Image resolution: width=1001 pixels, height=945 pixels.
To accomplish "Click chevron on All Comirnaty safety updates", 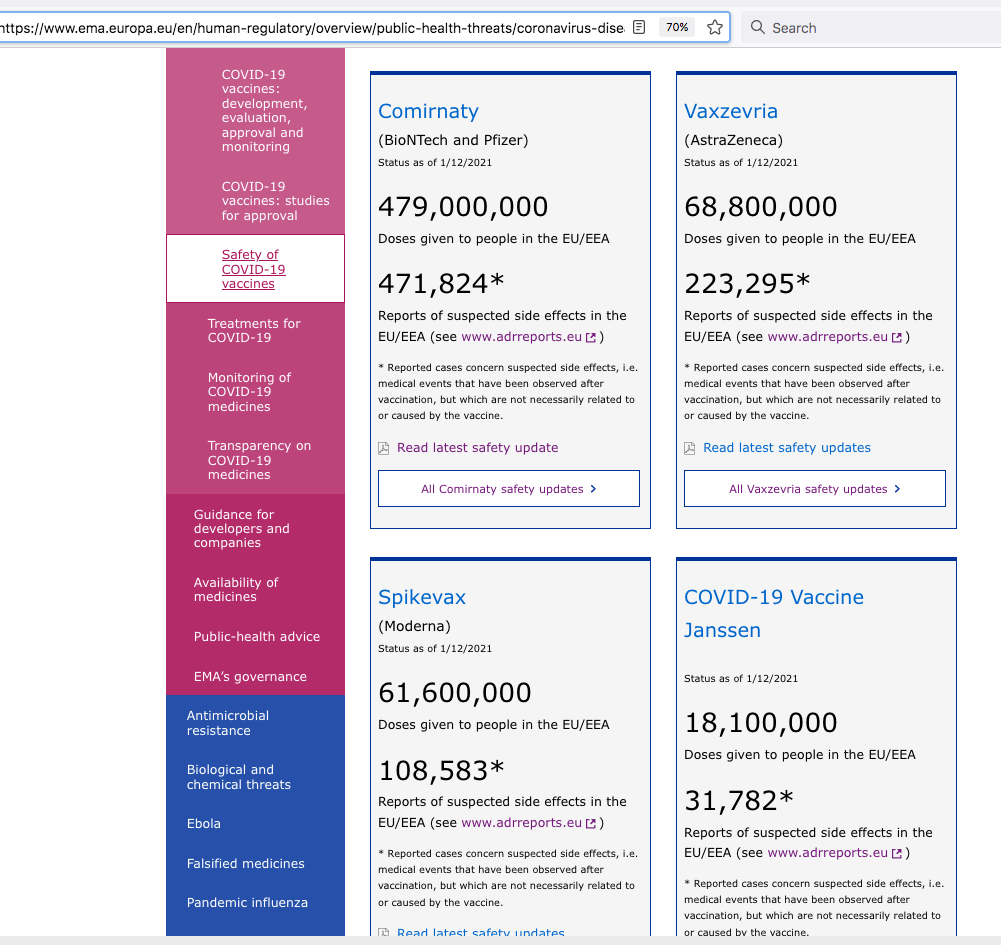I will pyautogui.click(x=593, y=488).
